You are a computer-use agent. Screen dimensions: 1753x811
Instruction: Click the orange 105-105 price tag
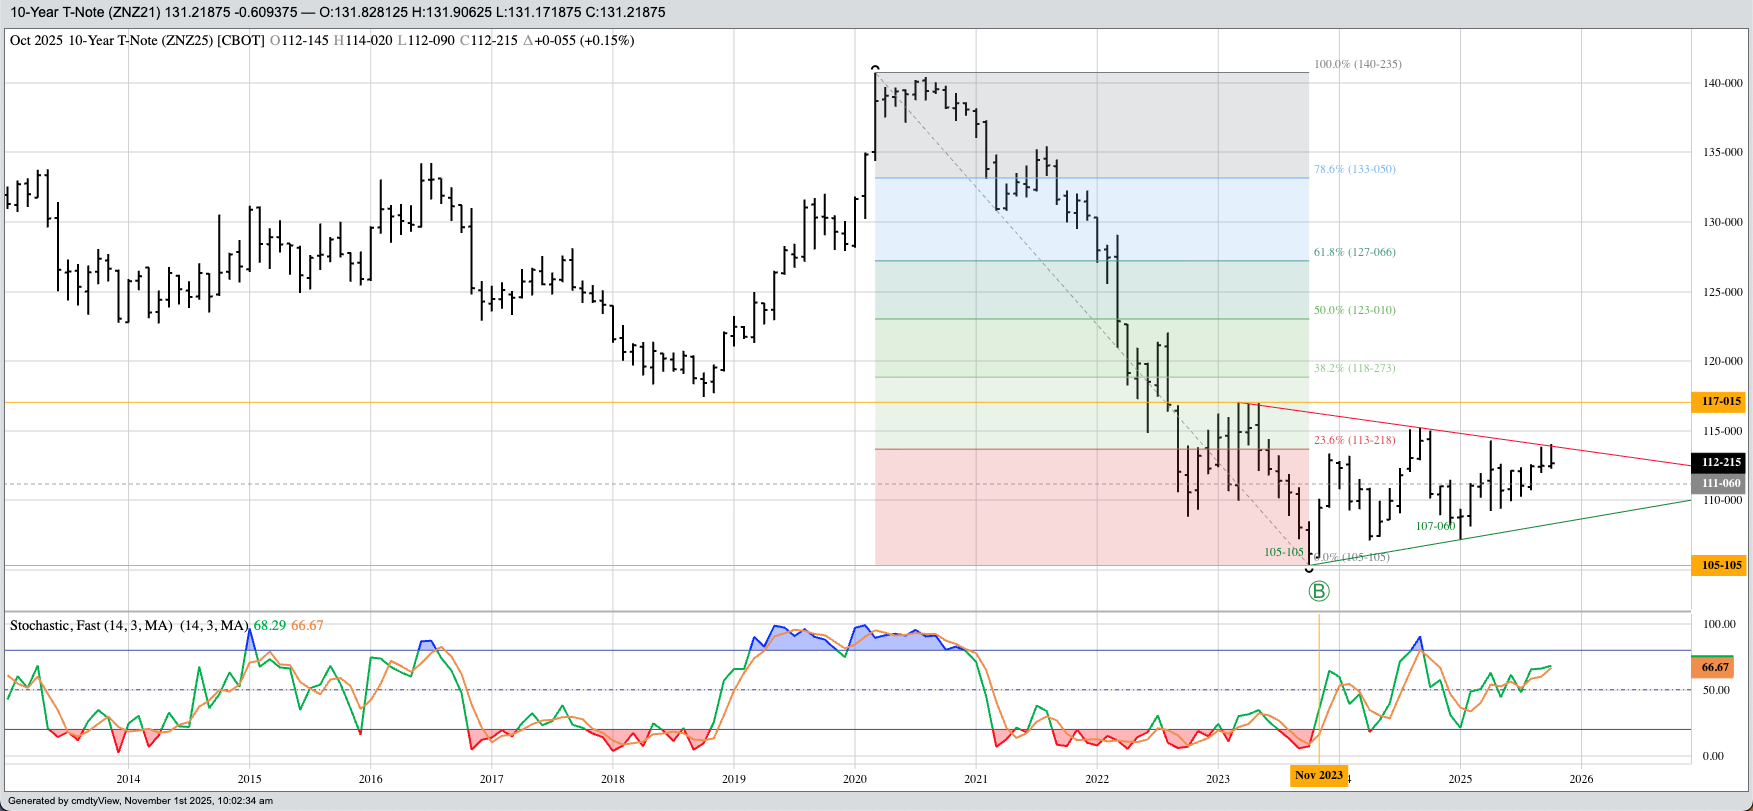click(1720, 565)
